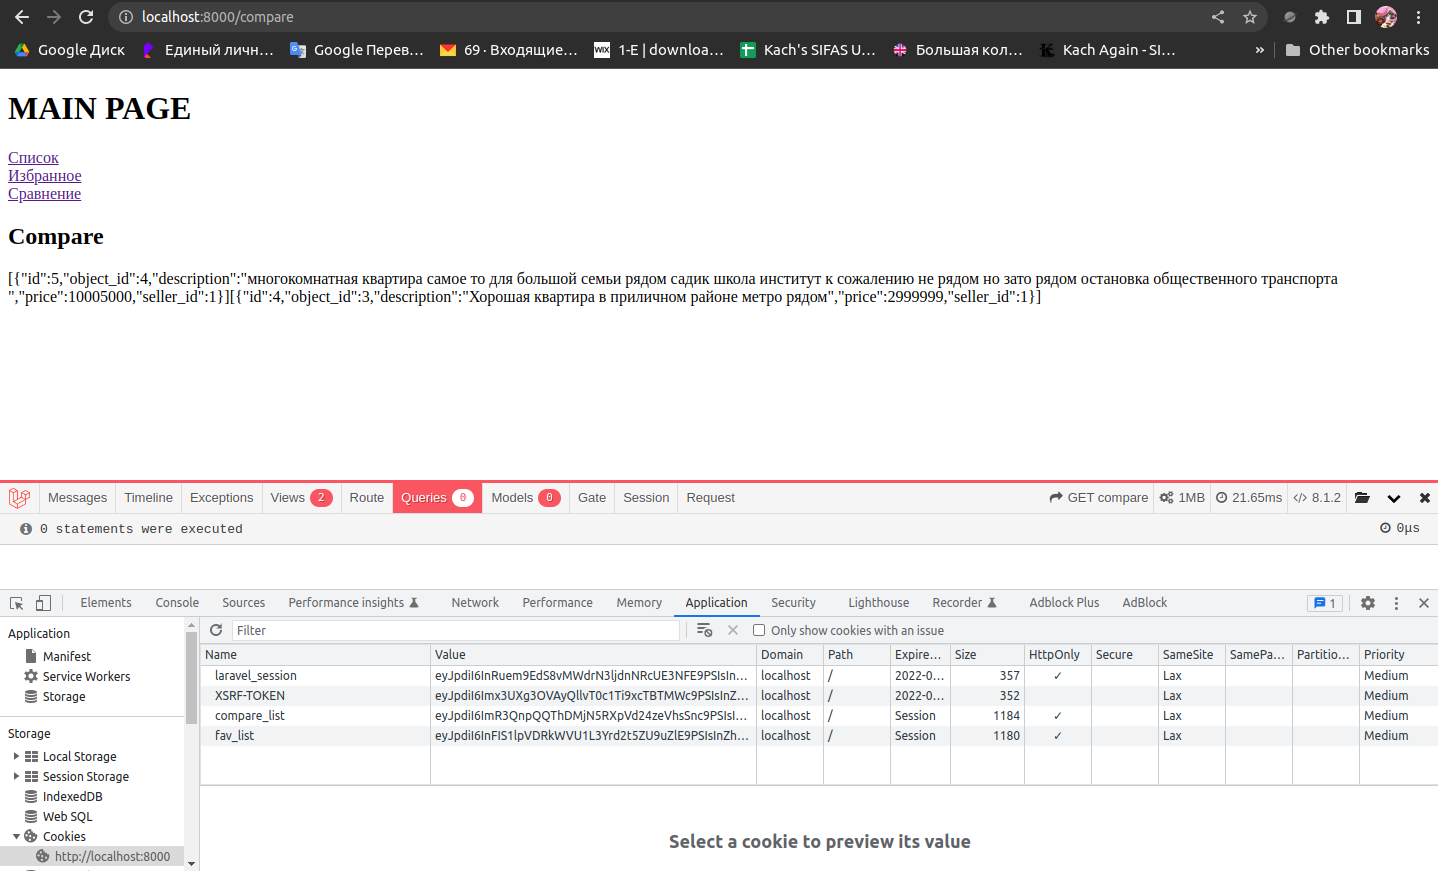1438x871 pixels.
Task: Open DevTools settings via the gear icon
Action: [1367, 602]
